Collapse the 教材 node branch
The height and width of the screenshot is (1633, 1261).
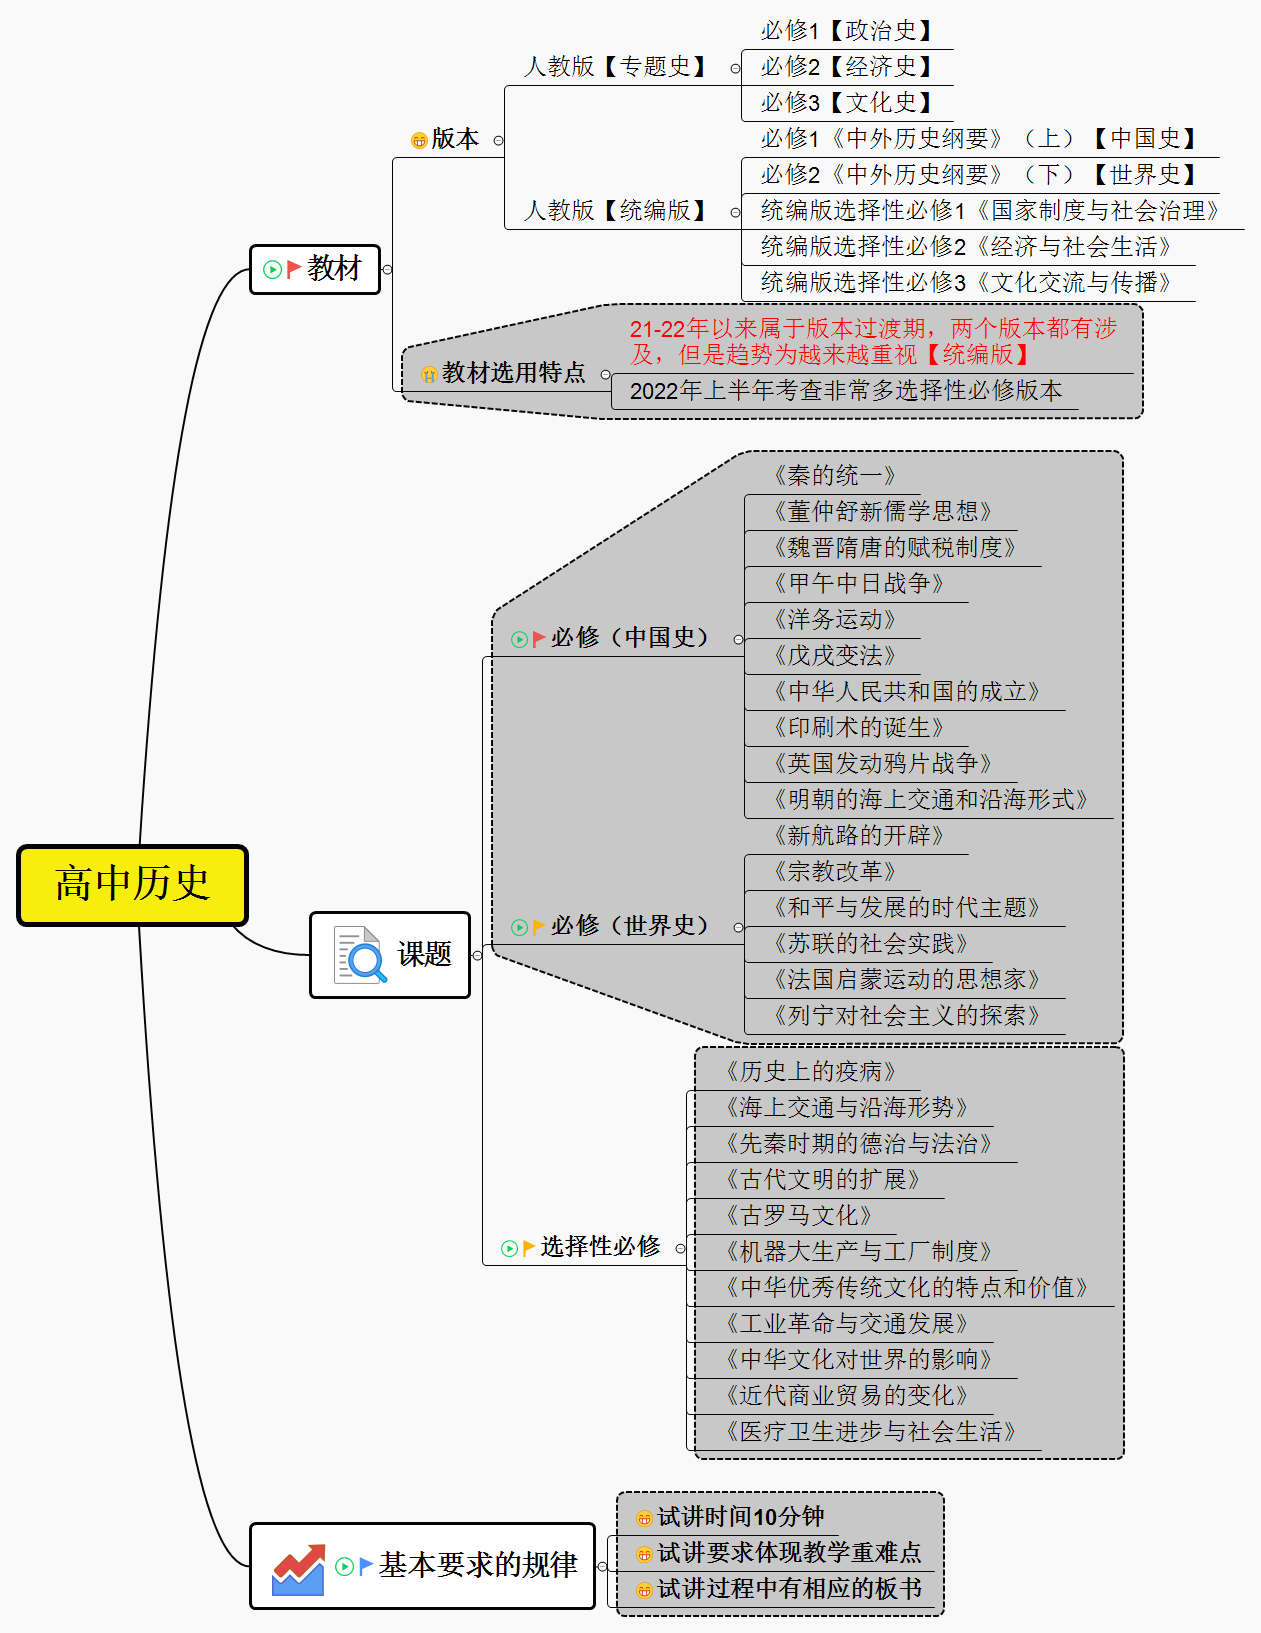388,269
